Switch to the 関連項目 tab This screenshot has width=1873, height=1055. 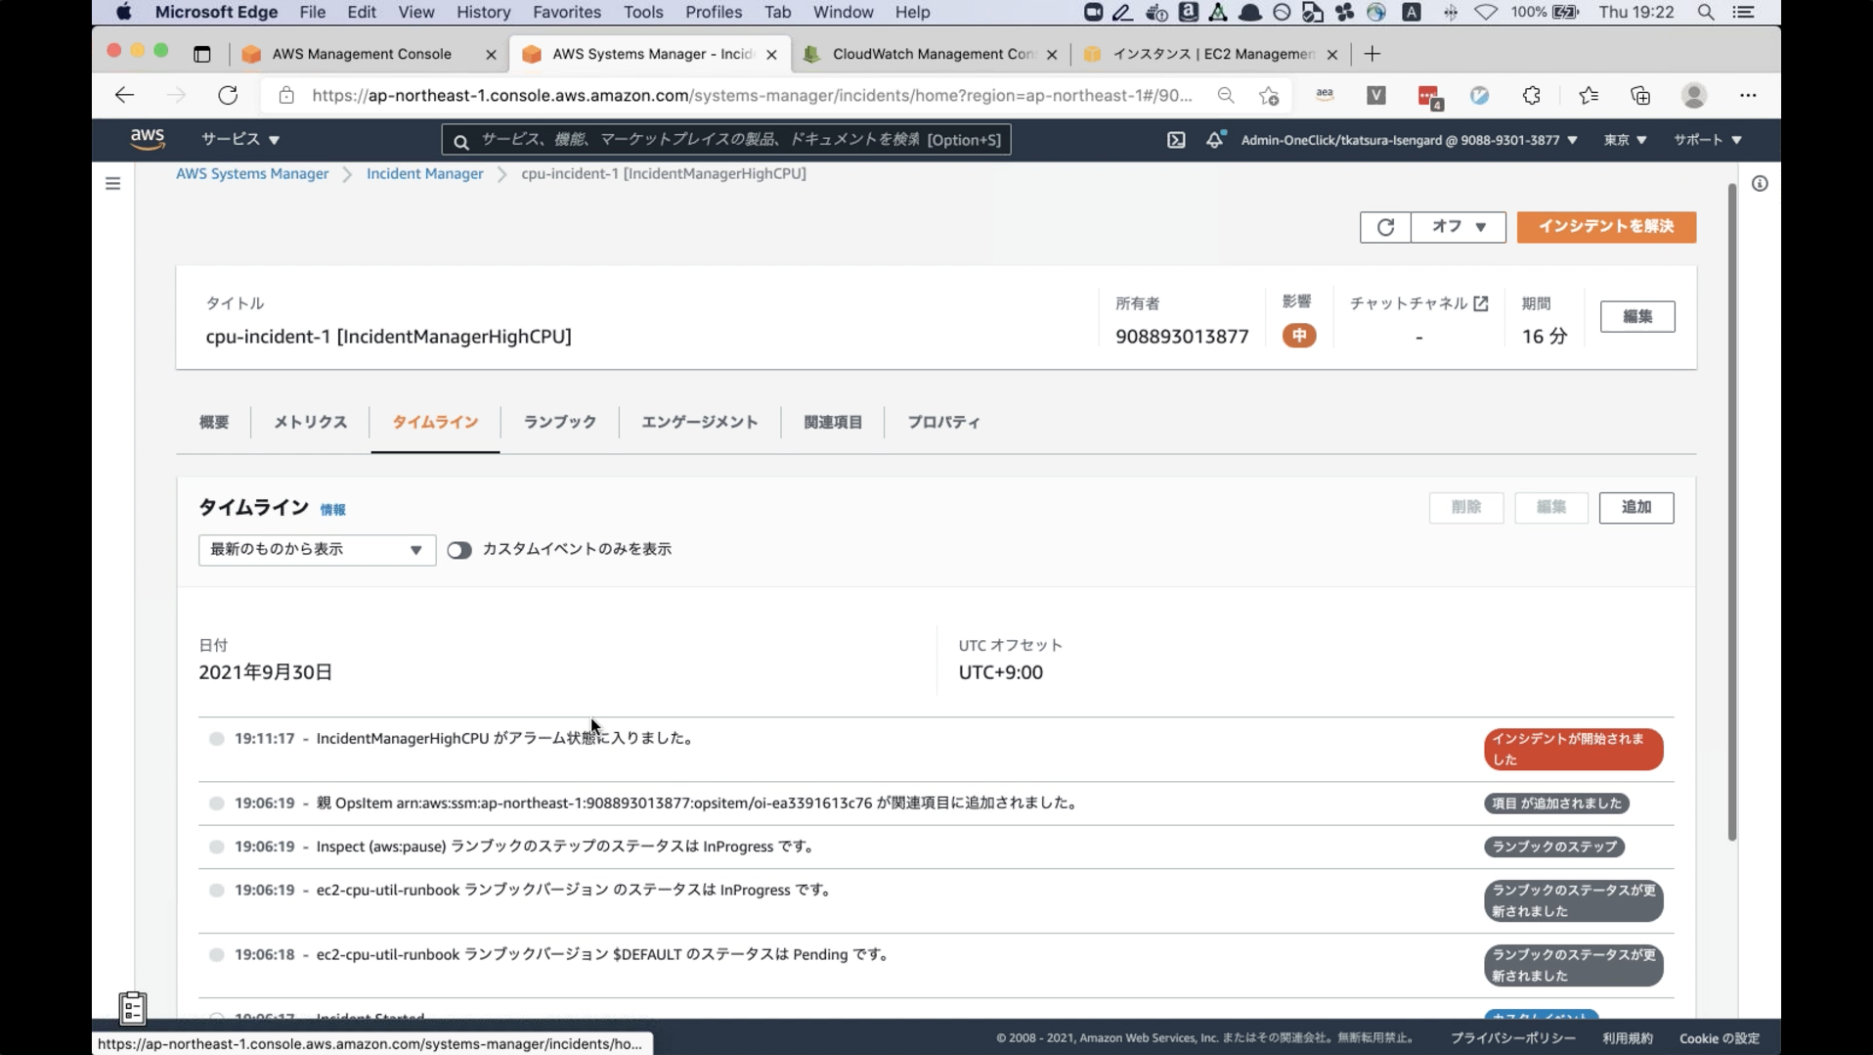click(x=833, y=422)
